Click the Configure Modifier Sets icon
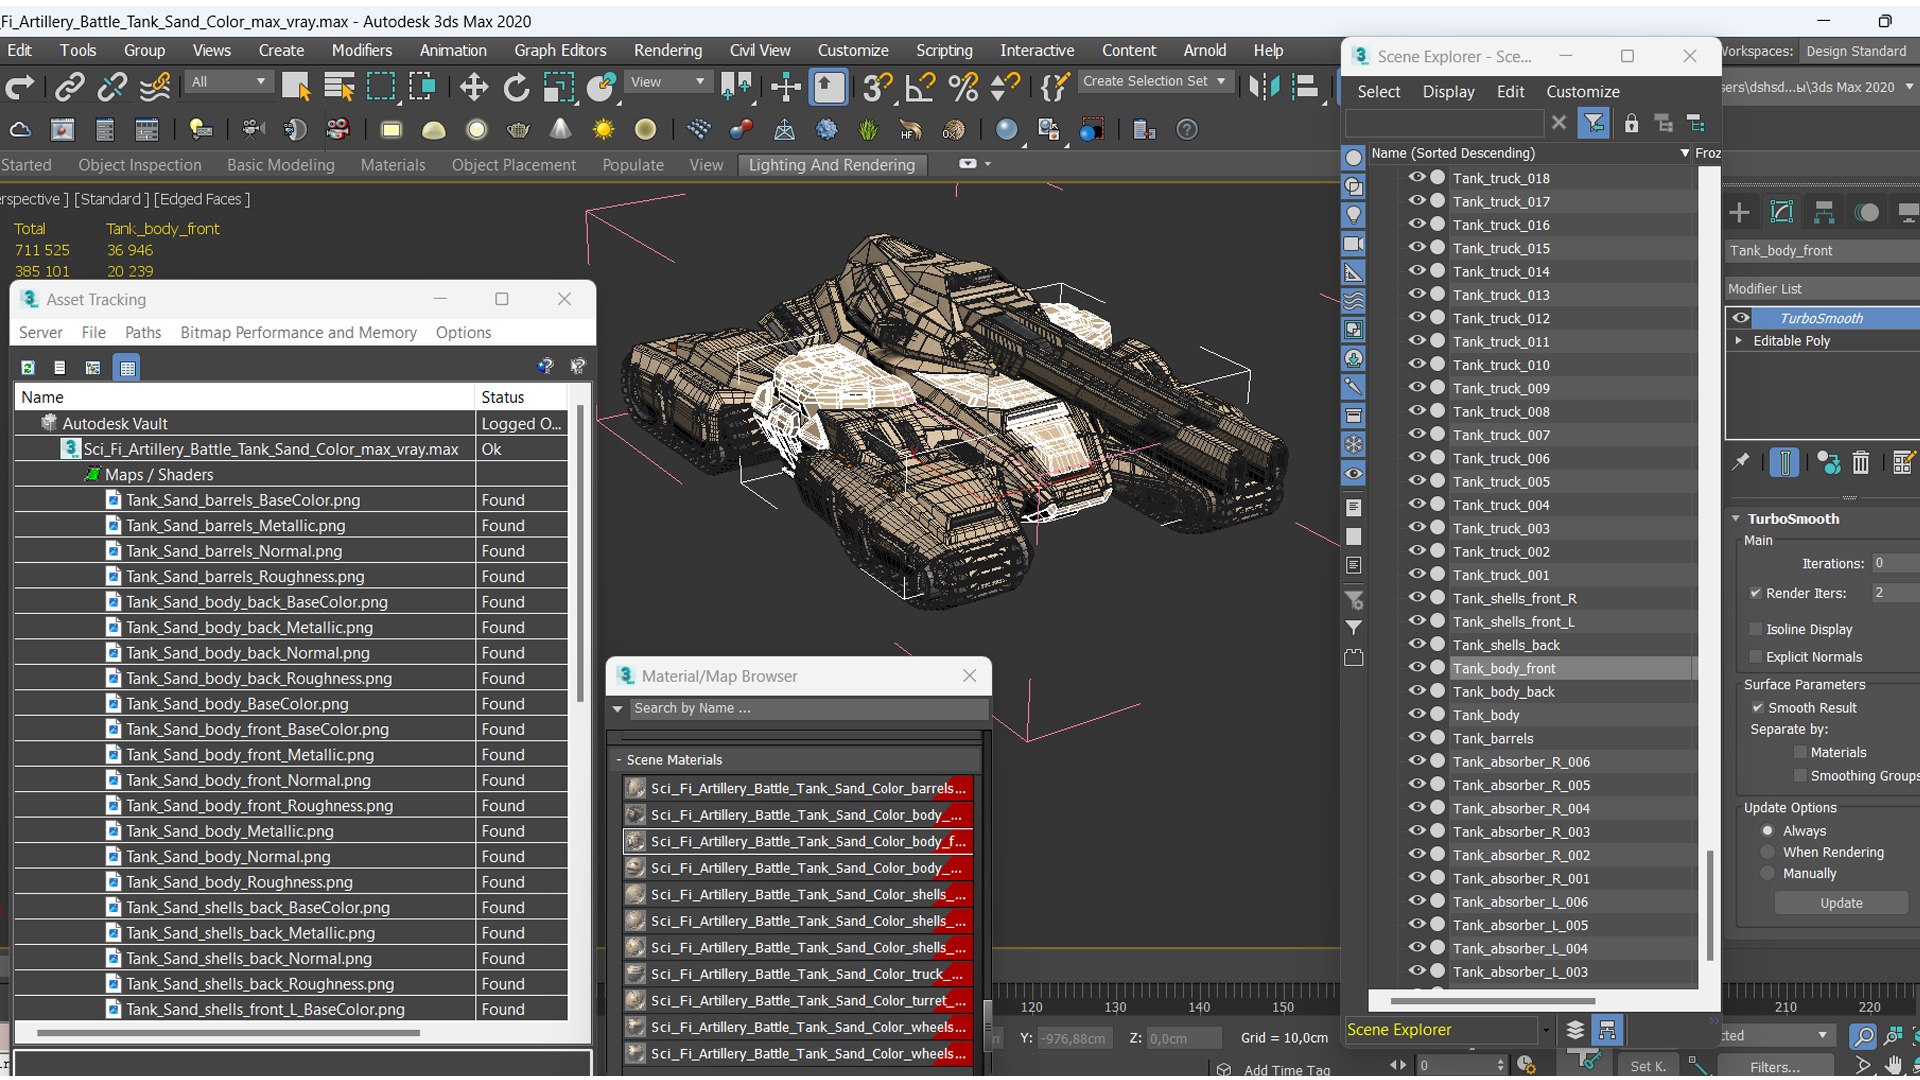 [1902, 462]
